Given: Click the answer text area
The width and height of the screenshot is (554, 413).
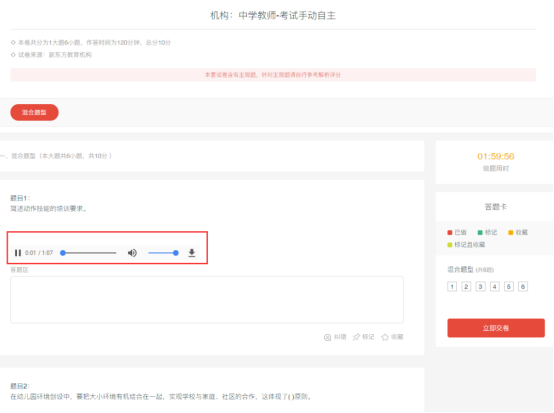Looking at the screenshot, I should [207, 300].
